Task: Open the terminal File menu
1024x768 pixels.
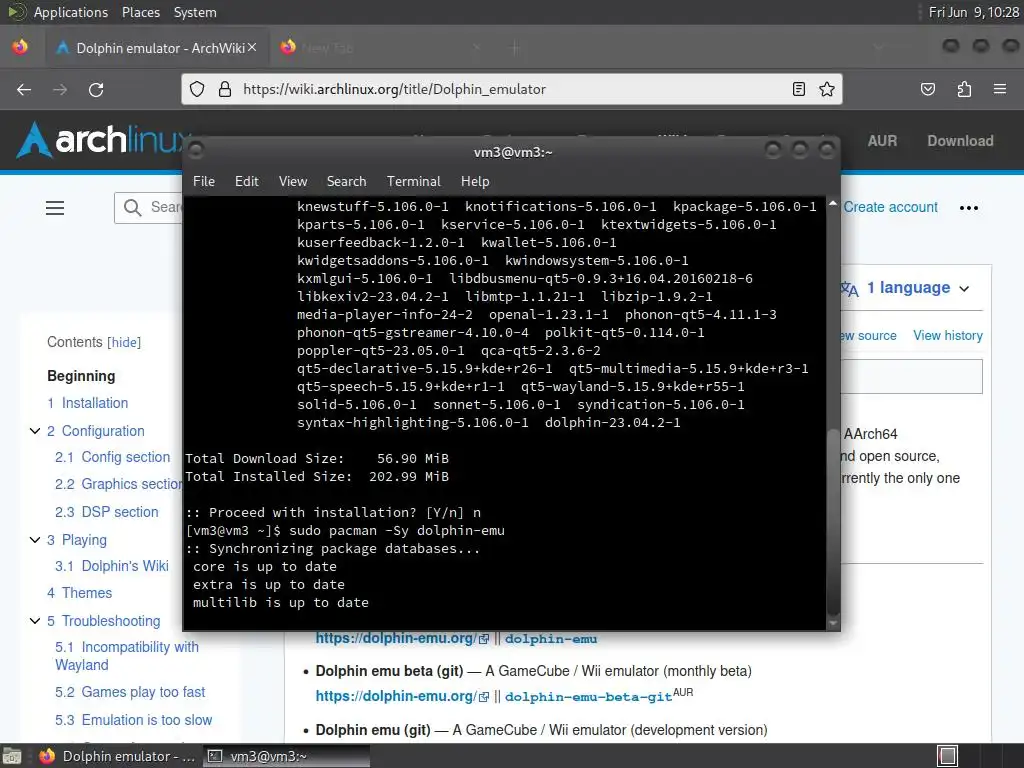Action: [204, 182]
